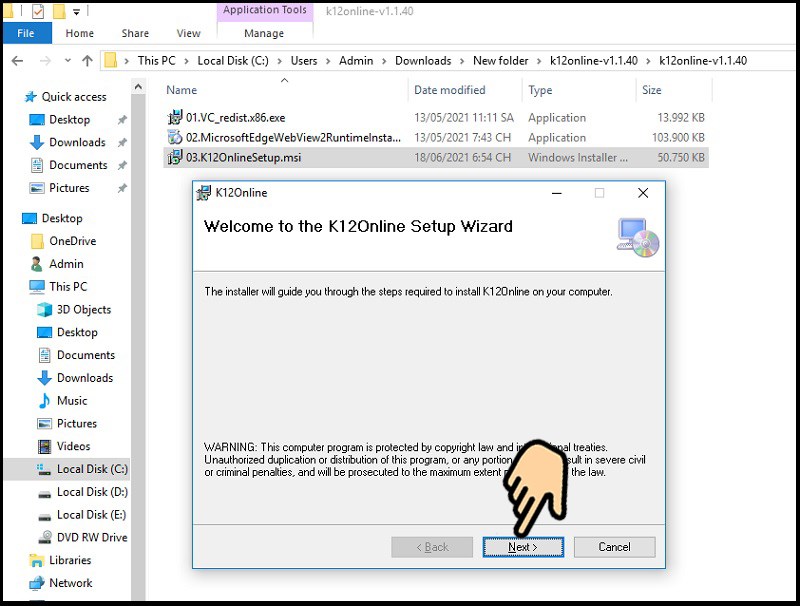Screen dimensions: 800x606
Task: Select Pictures under This PC in sidebar
Action: (x=77, y=423)
